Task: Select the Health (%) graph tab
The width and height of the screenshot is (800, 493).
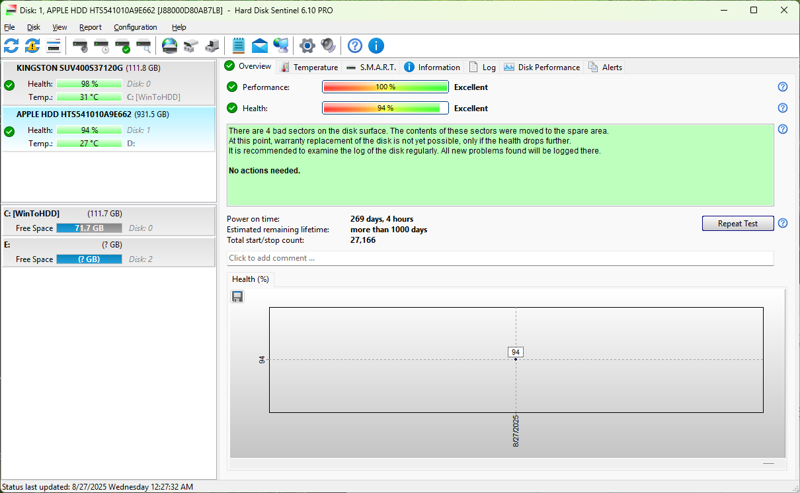Action: [x=250, y=279]
